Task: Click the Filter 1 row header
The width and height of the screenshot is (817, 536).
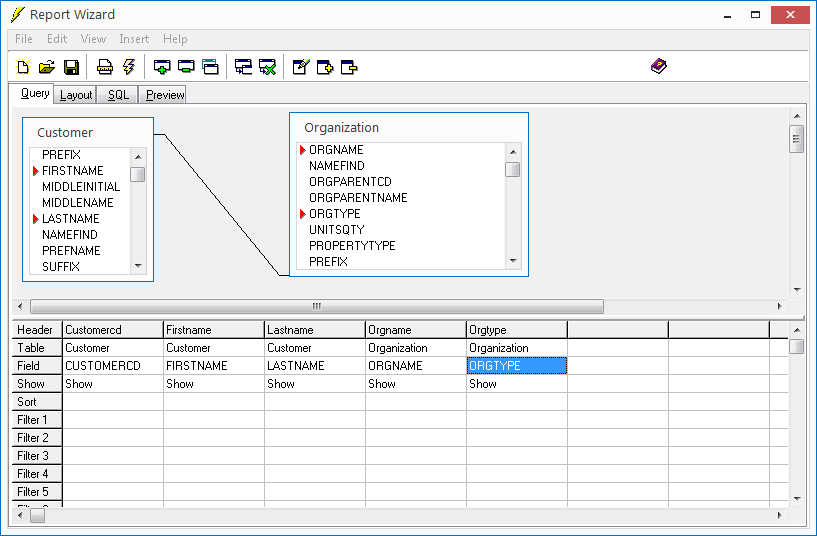Action: (x=36, y=420)
